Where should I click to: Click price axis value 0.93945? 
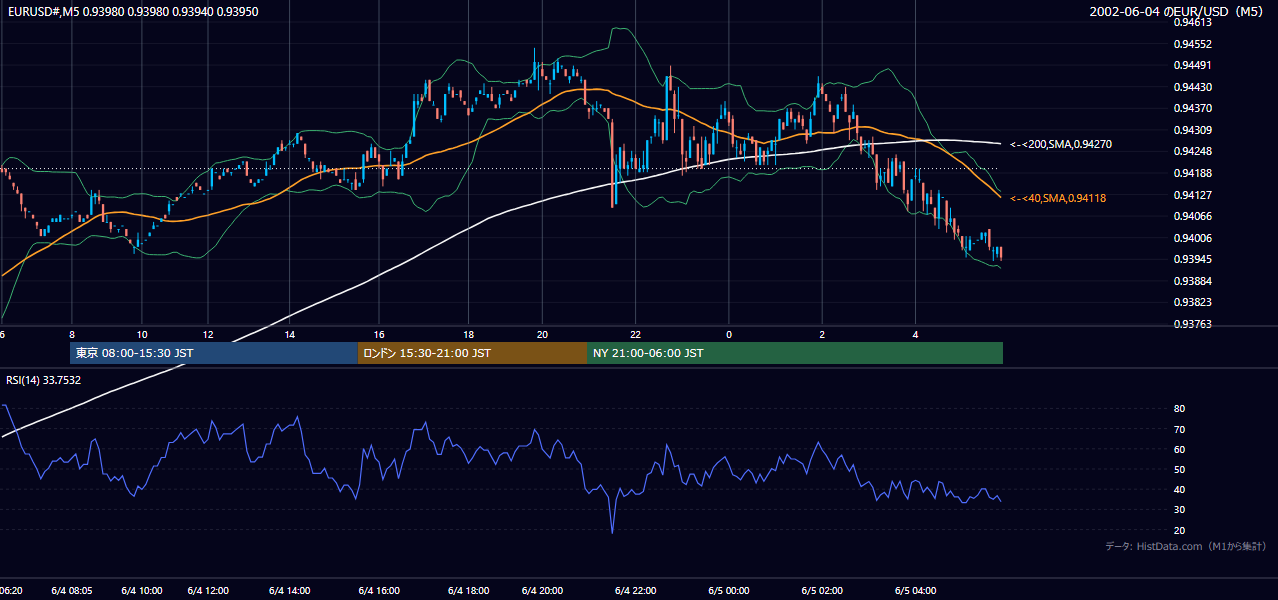[1192, 259]
